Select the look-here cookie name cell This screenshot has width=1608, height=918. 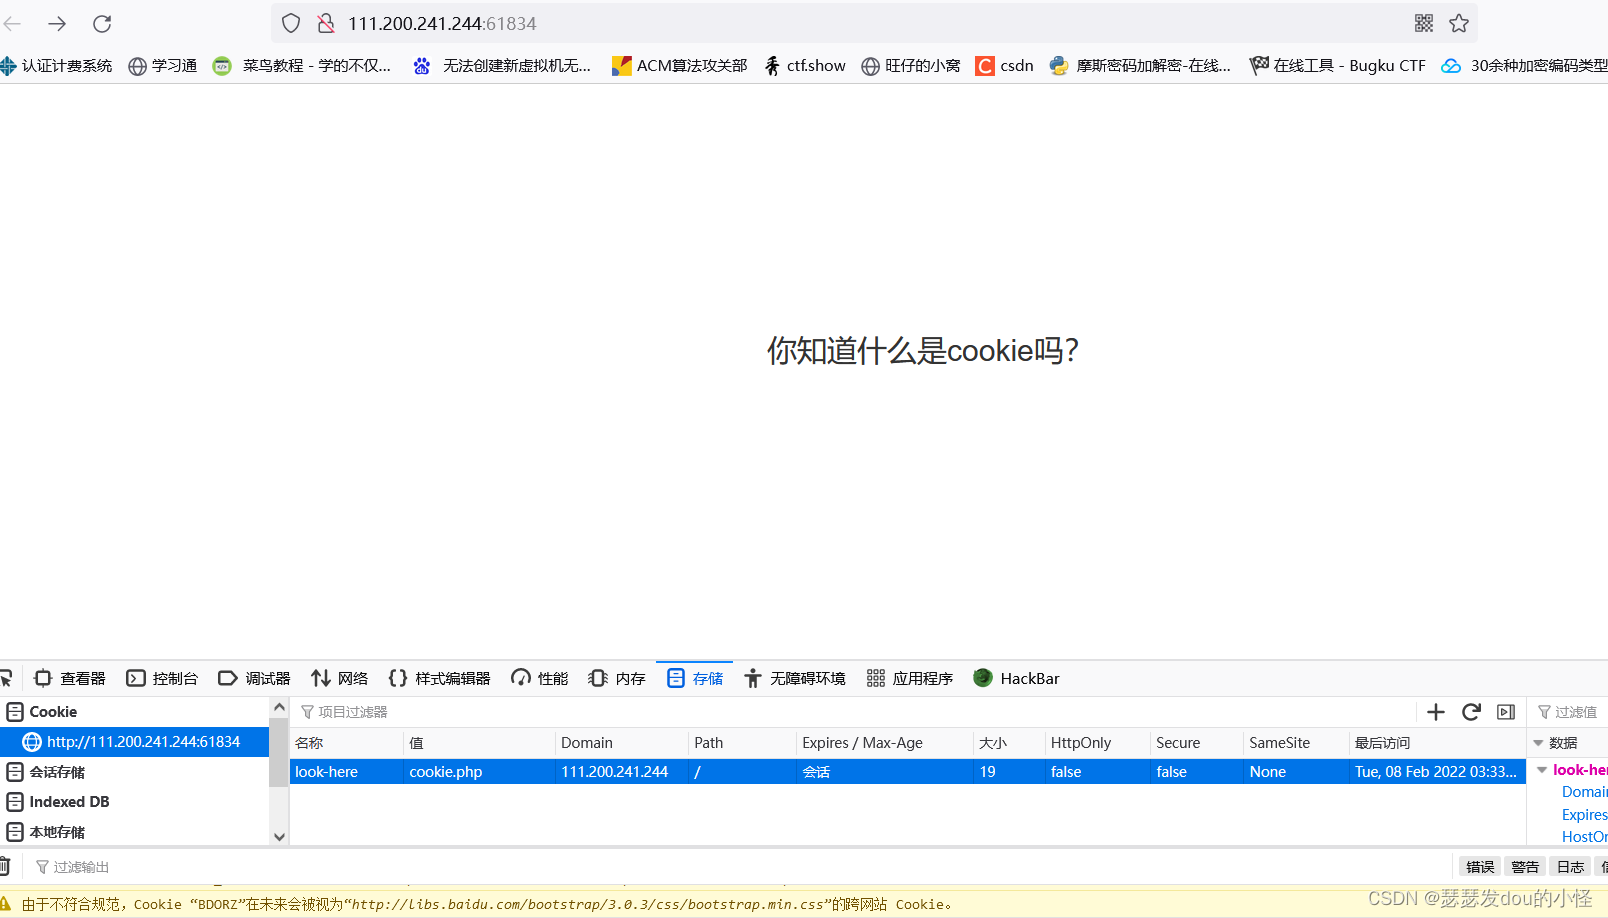point(346,772)
